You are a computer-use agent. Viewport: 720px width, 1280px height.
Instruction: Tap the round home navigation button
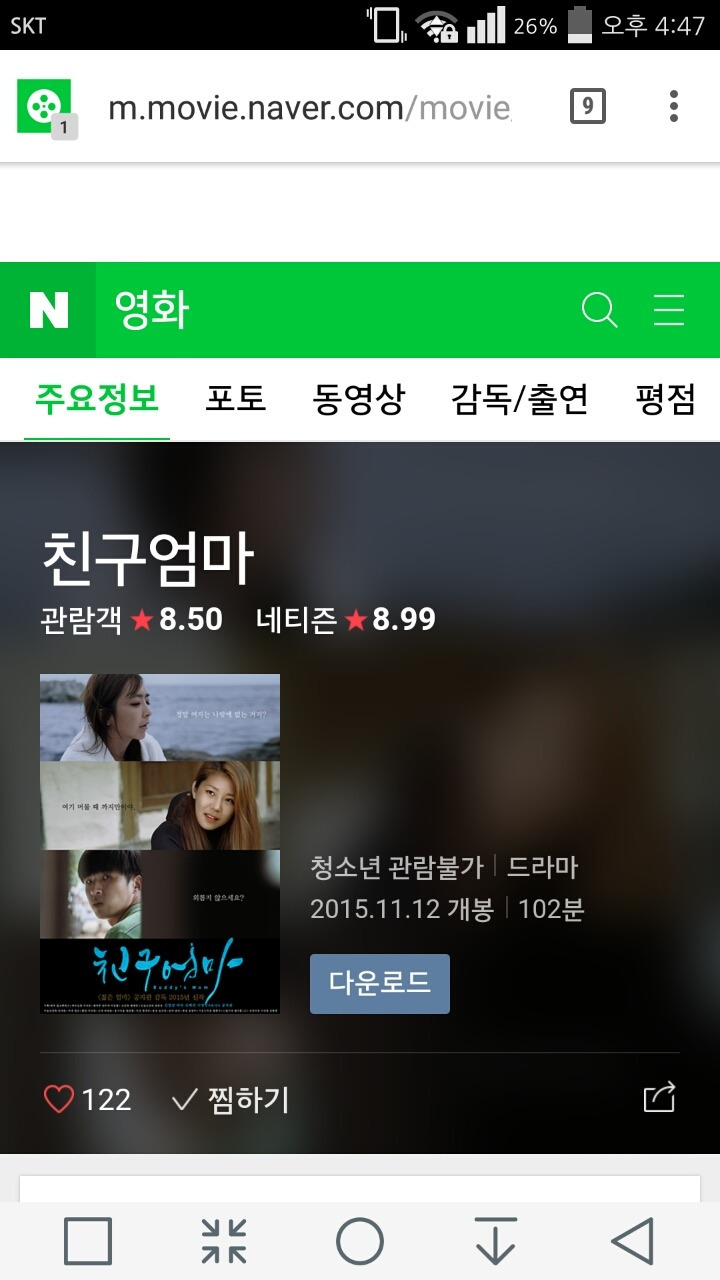360,1241
